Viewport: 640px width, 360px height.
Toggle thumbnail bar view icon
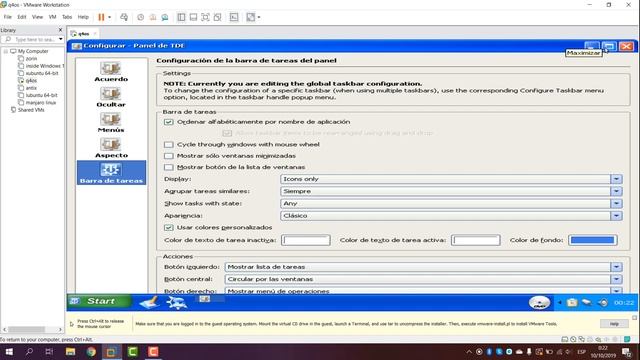[193, 17]
